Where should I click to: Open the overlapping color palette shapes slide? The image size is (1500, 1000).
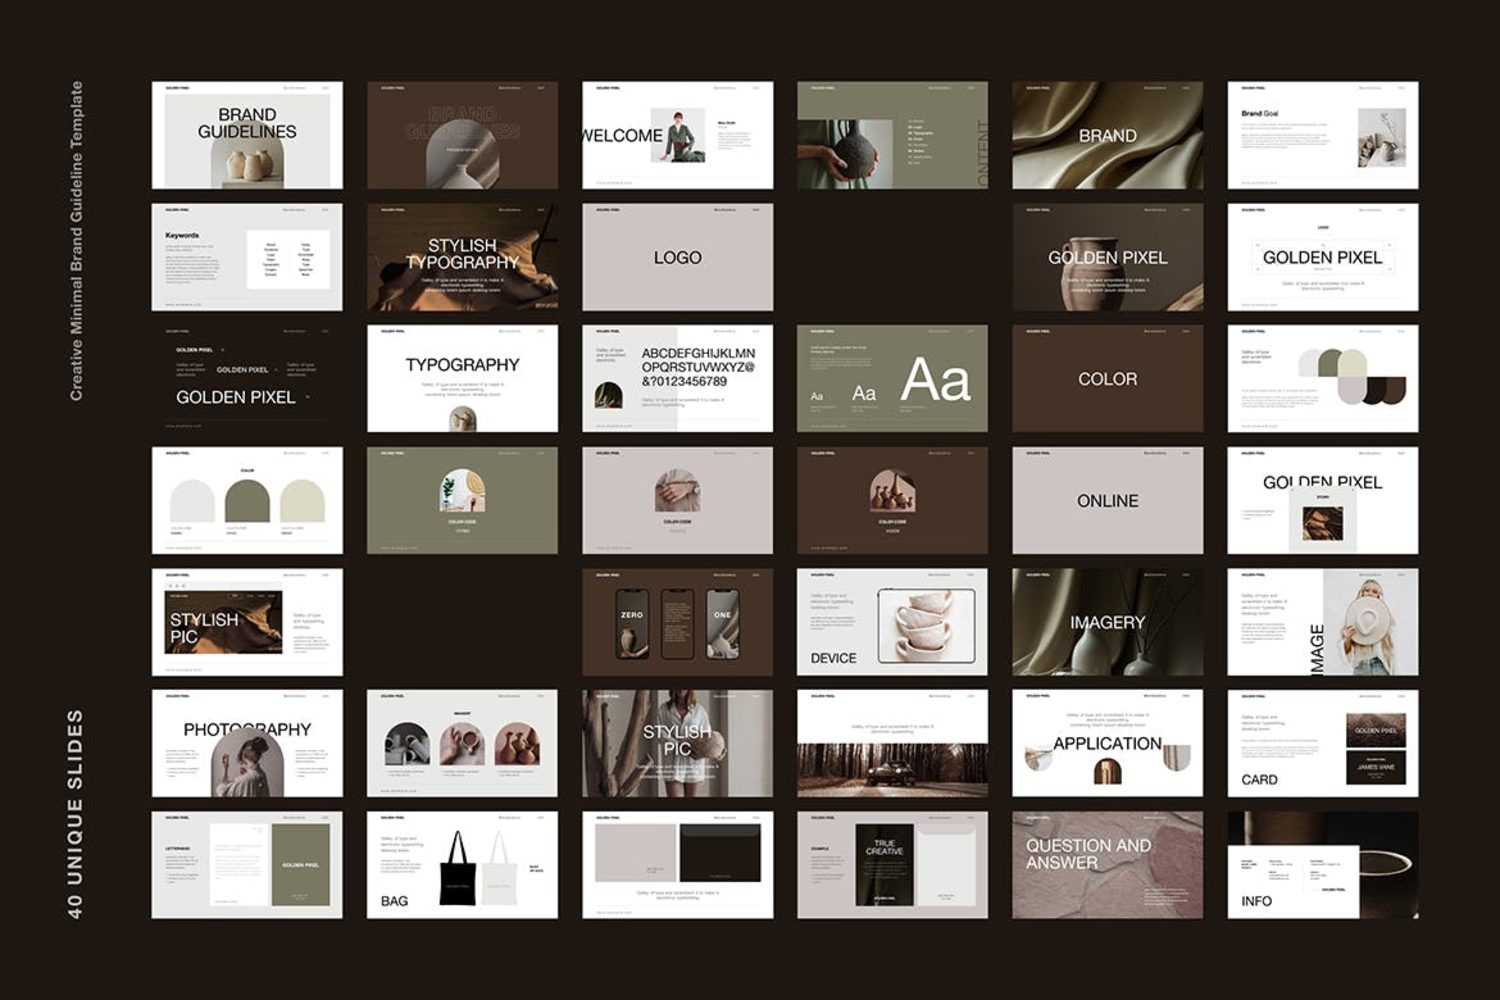[1323, 379]
